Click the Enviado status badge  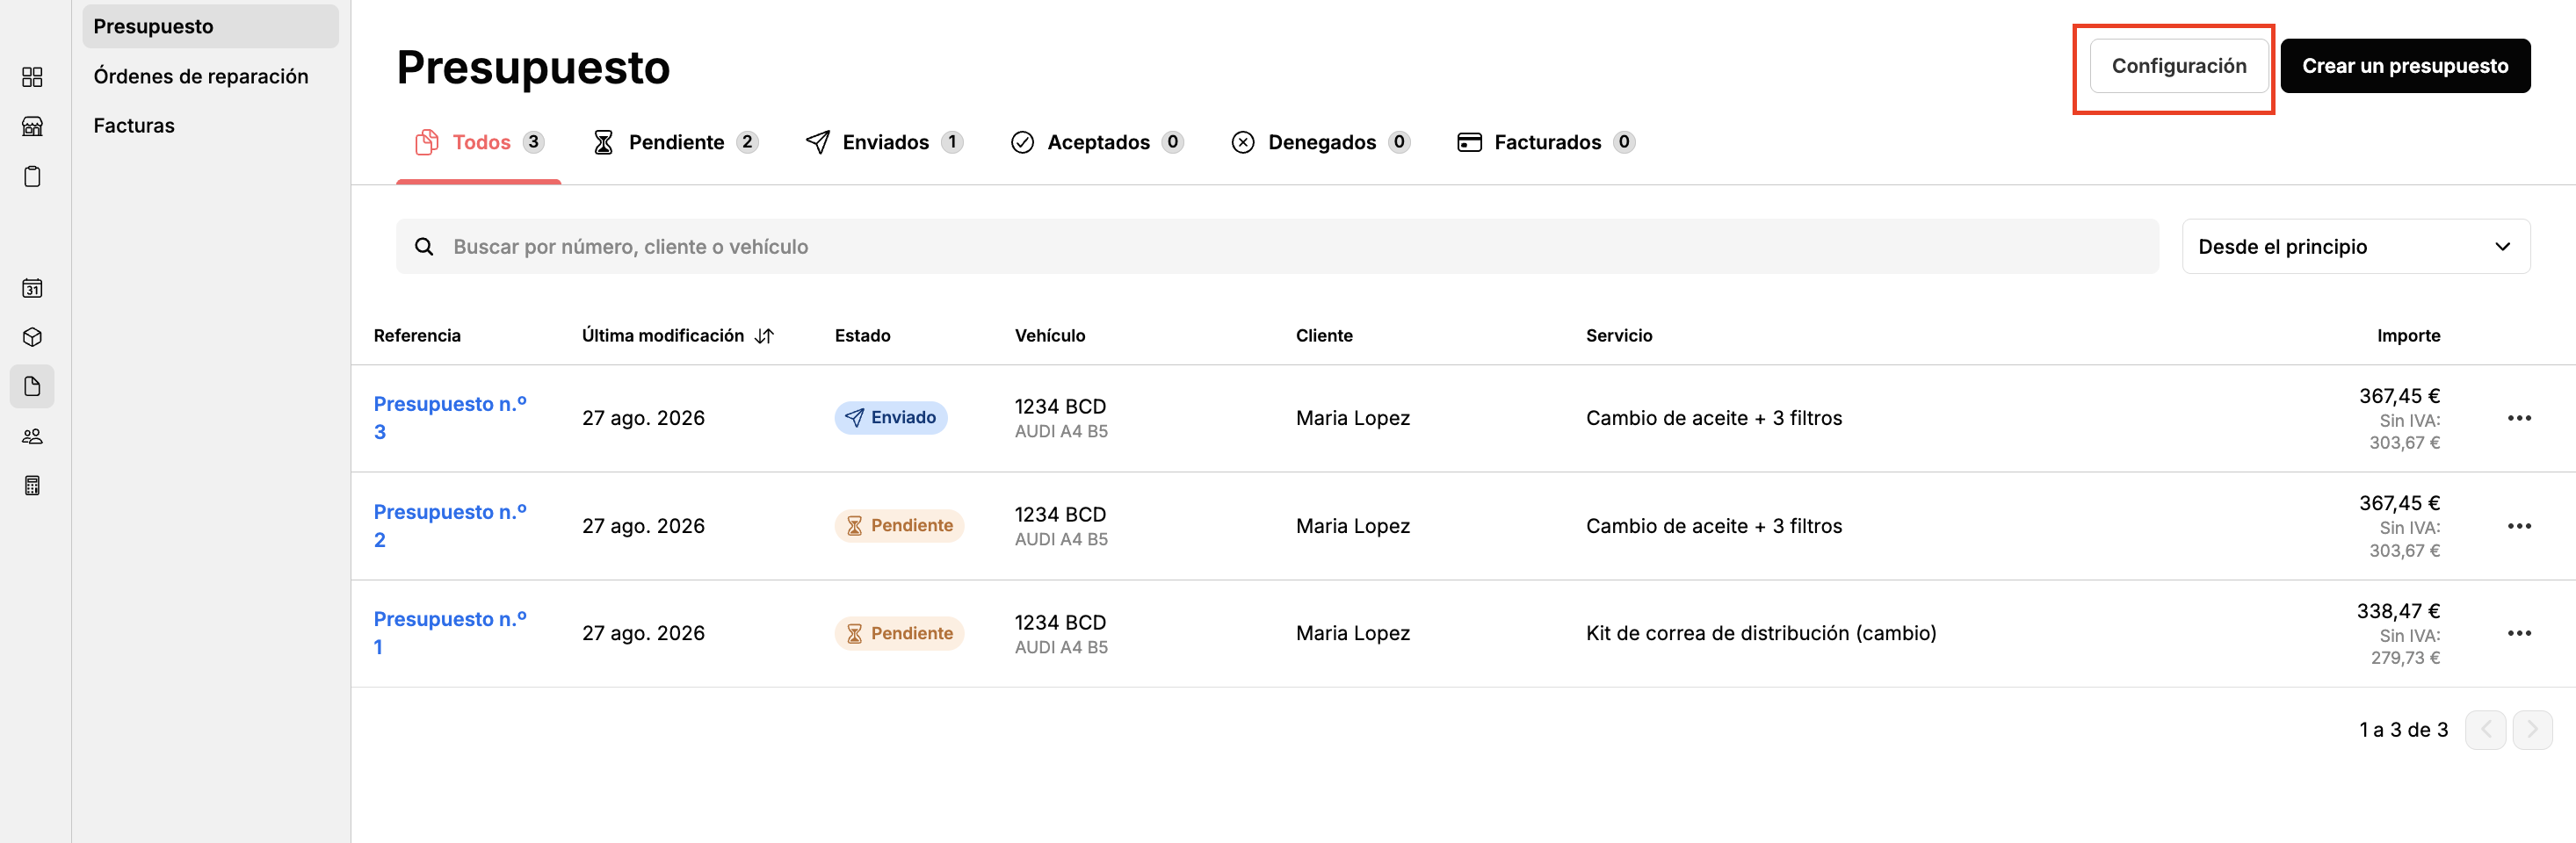click(891, 418)
